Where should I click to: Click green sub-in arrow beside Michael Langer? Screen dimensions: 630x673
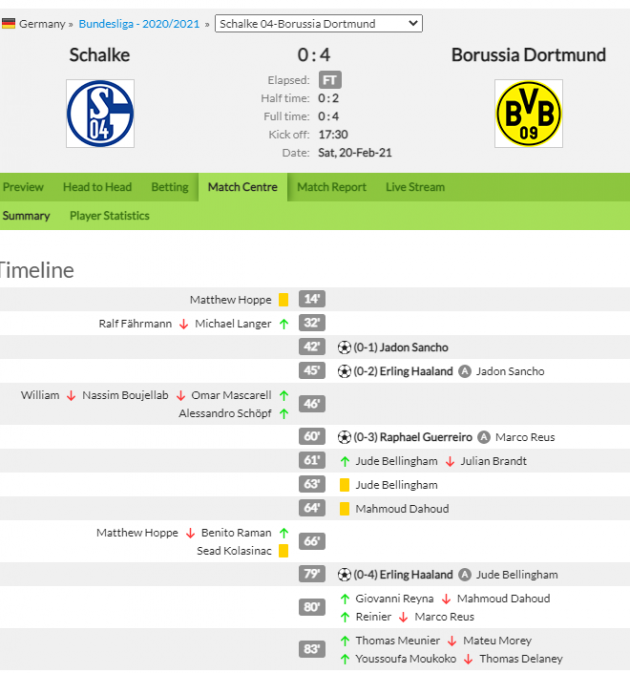coord(284,324)
